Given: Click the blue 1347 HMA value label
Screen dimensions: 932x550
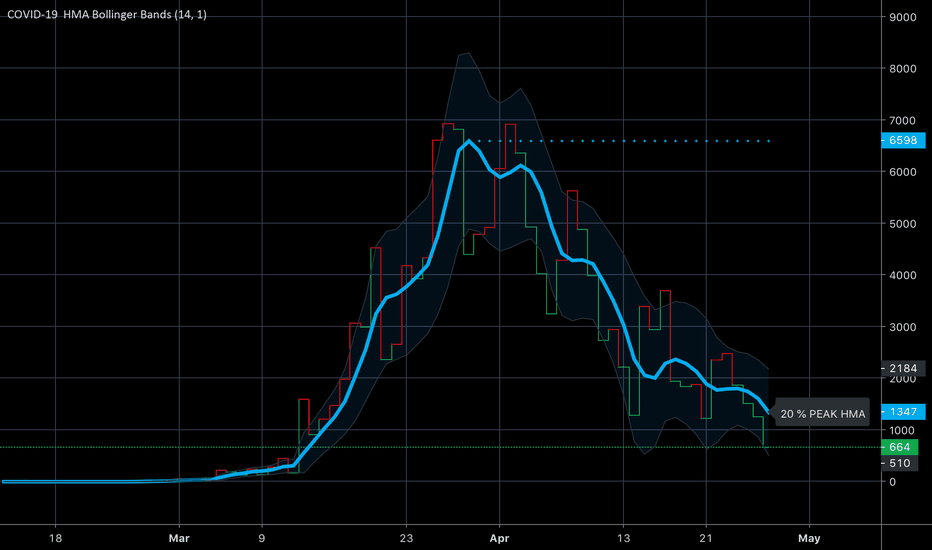Looking at the screenshot, I should (x=903, y=411).
